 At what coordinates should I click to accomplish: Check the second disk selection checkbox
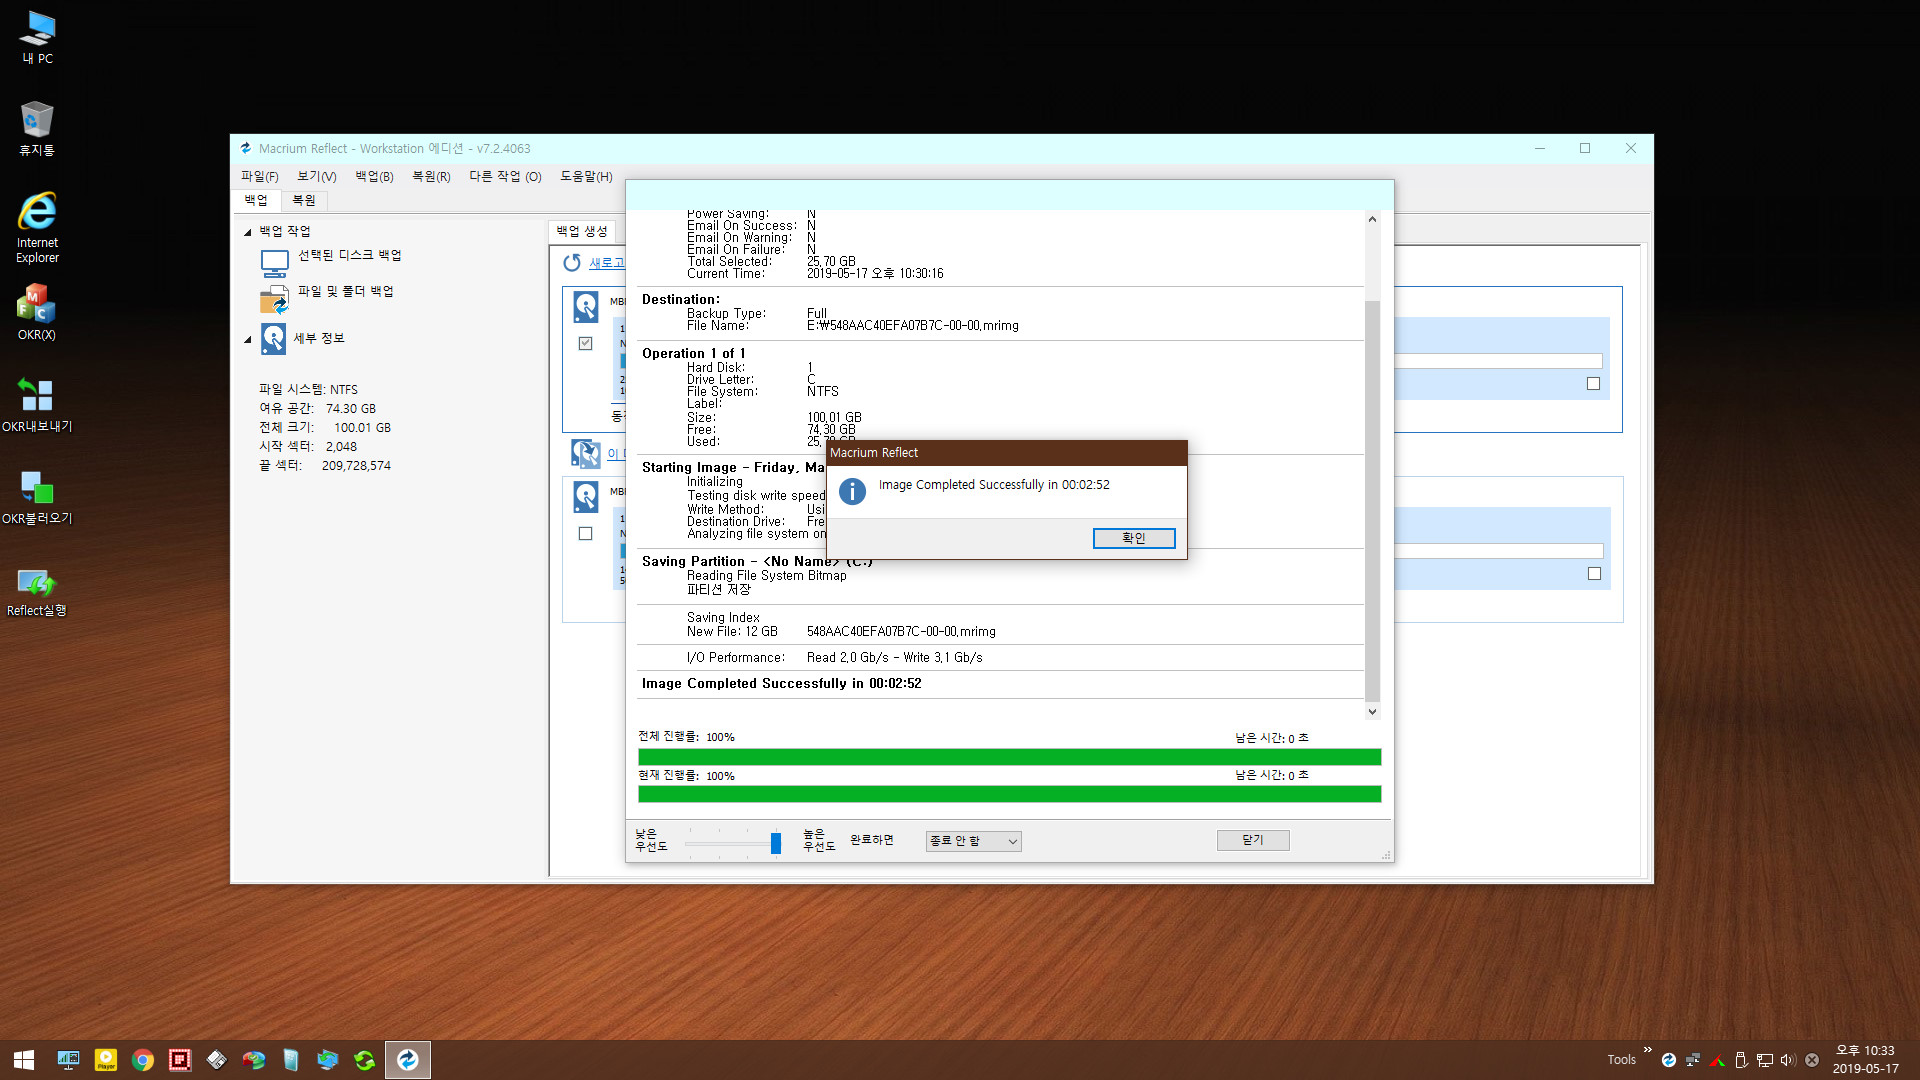click(x=585, y=533)
